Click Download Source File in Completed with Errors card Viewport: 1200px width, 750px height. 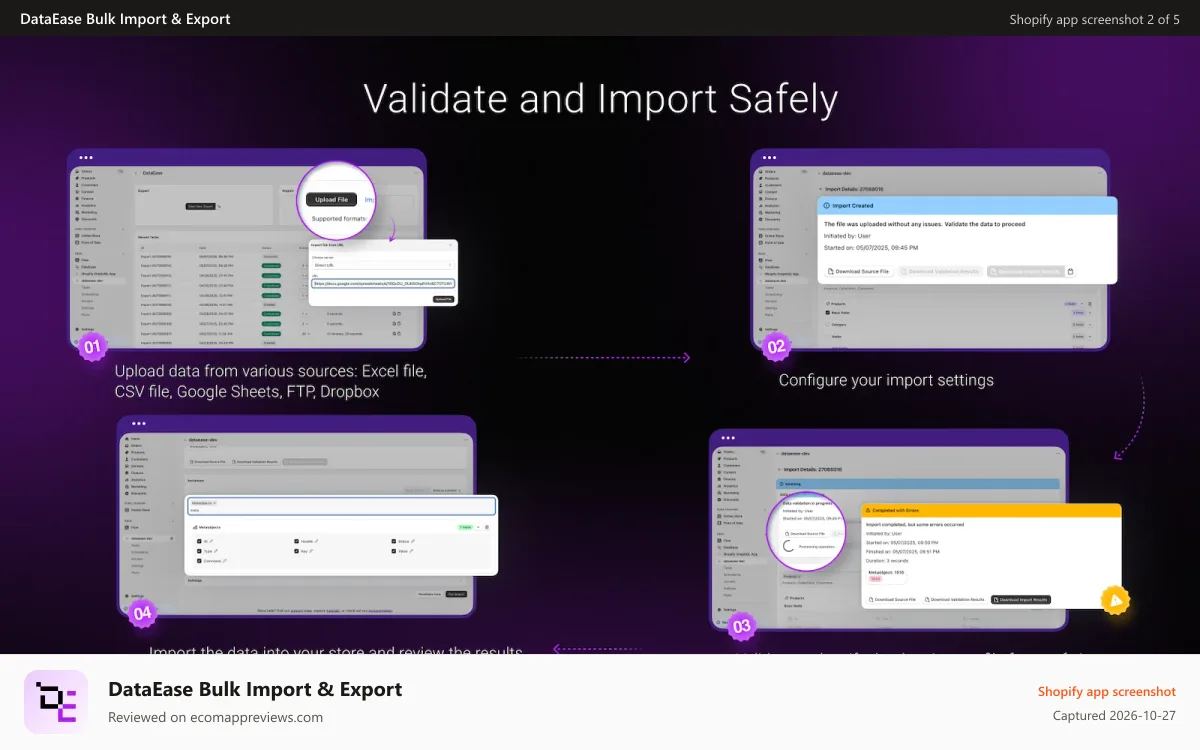click(892, 600)
